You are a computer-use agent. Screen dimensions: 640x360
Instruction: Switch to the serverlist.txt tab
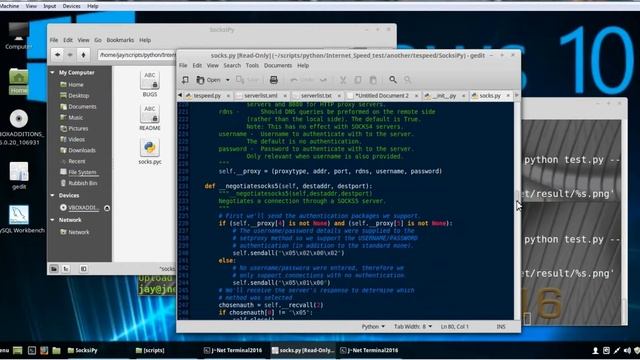316,96
